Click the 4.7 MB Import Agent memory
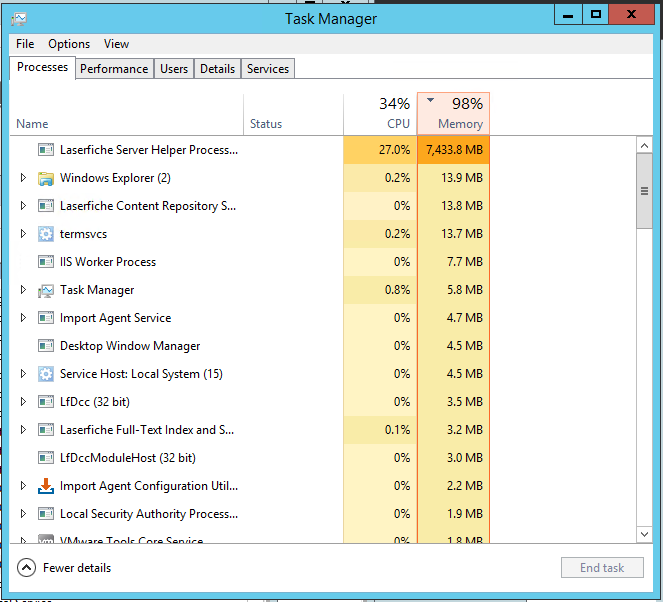This screenshot has width=663, height=602. [x=465, y=318]
